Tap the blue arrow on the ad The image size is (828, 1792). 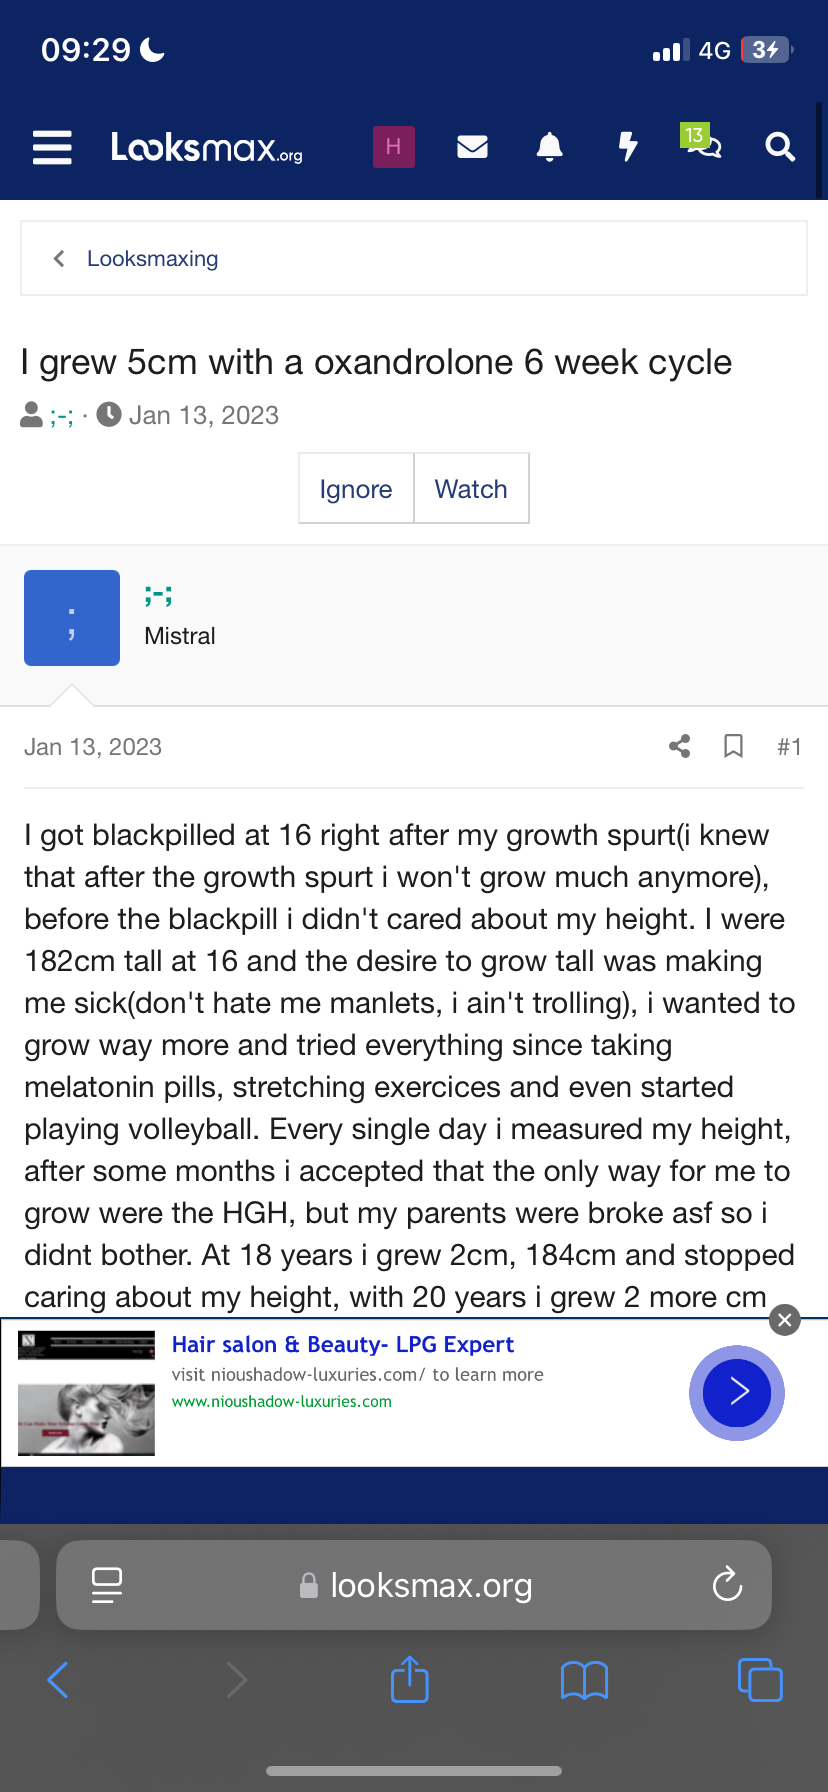(737, 1392)
